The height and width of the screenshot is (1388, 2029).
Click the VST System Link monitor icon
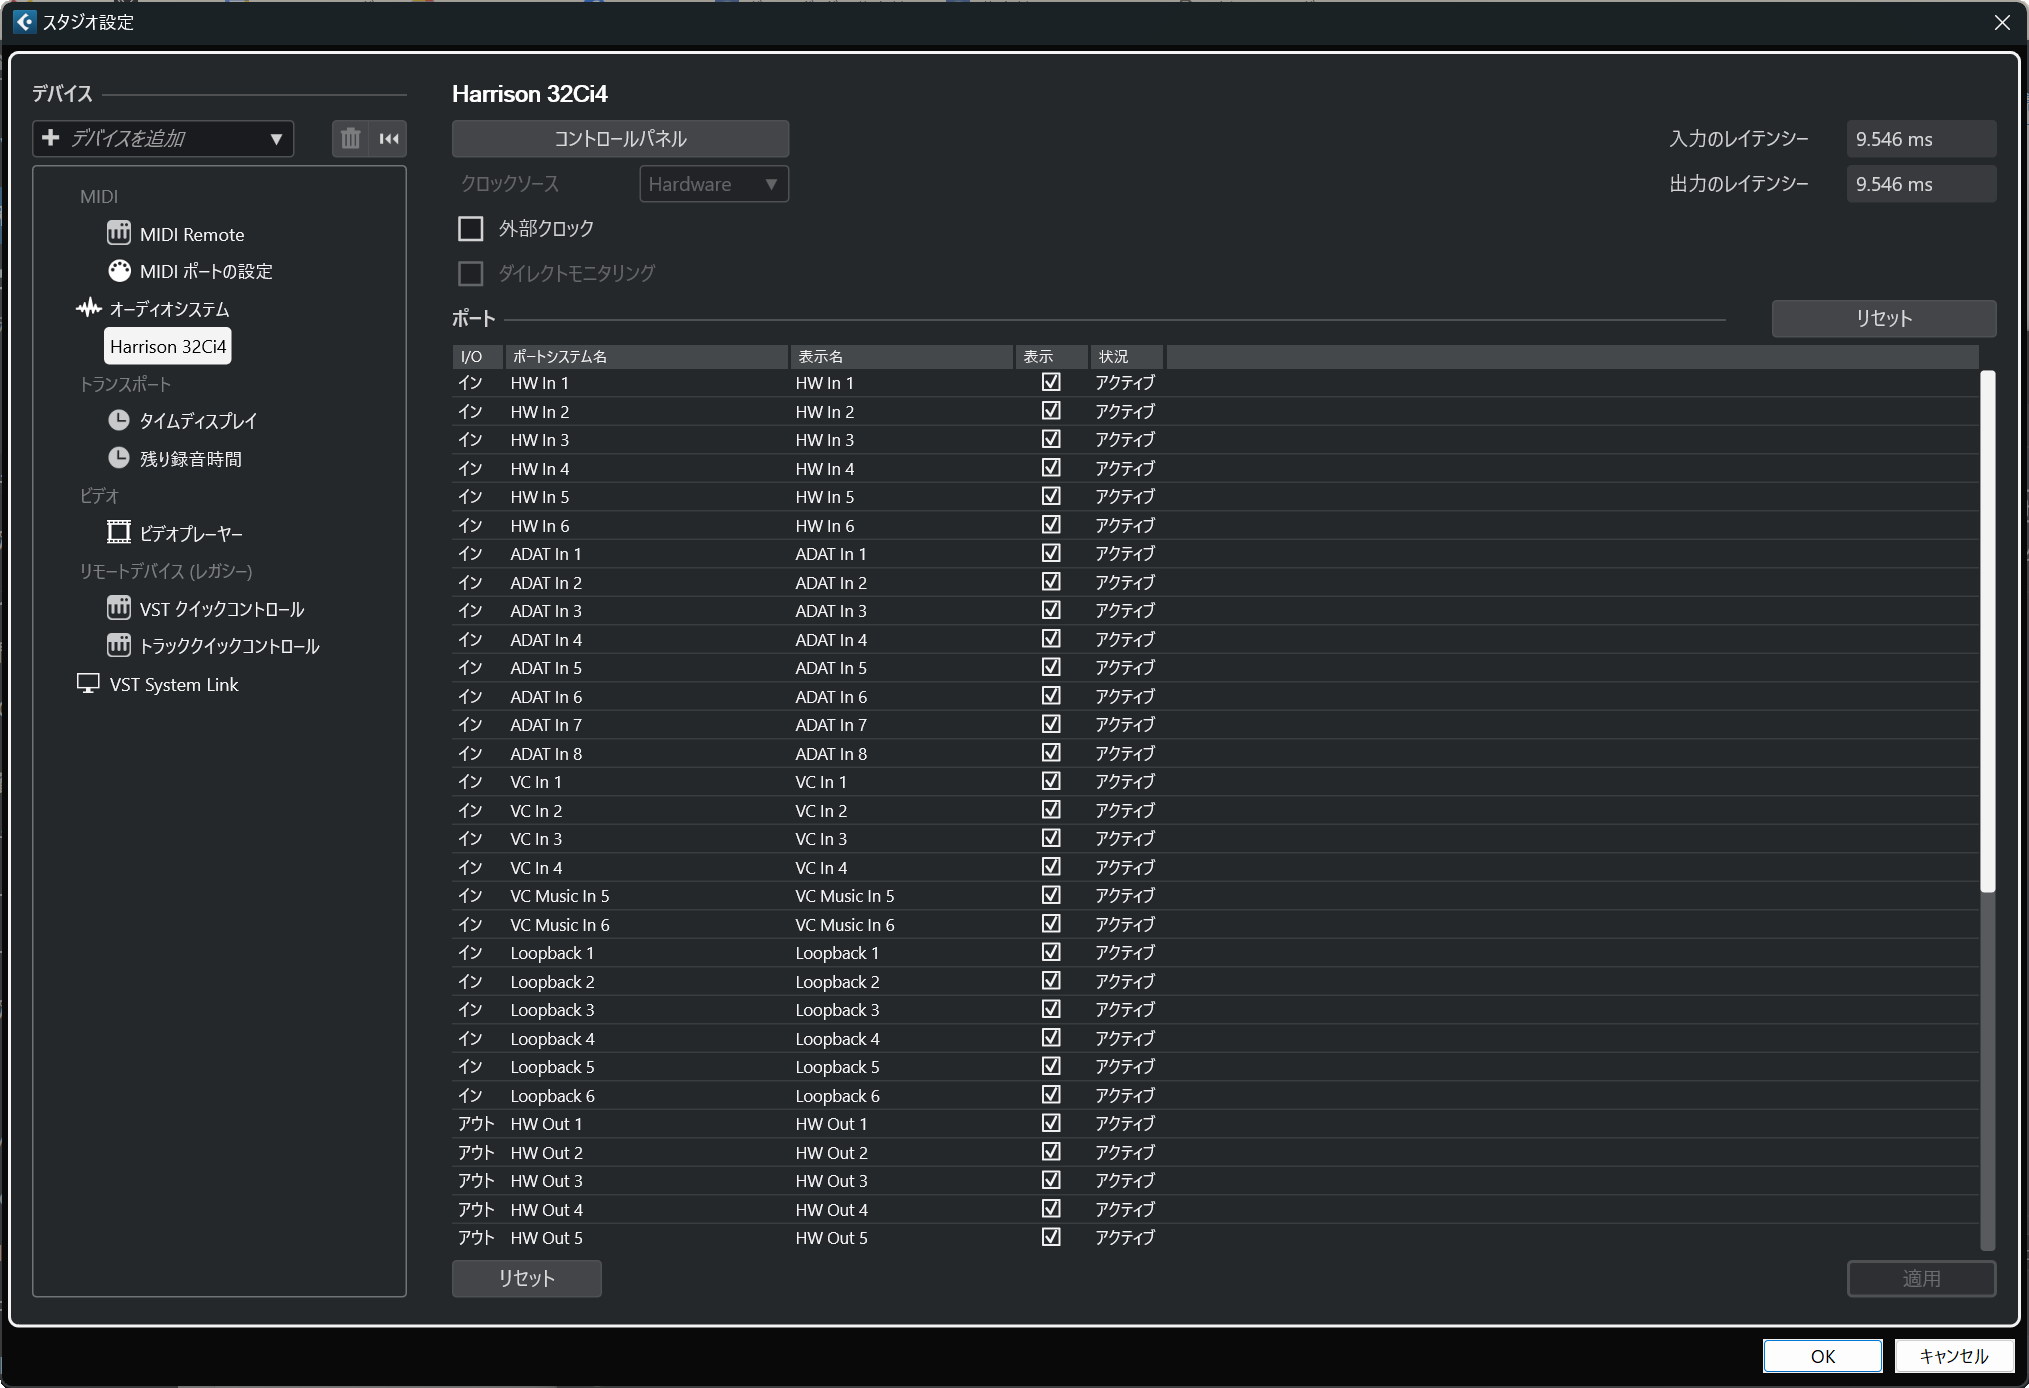pyautogui.click(x=88, y=683)
